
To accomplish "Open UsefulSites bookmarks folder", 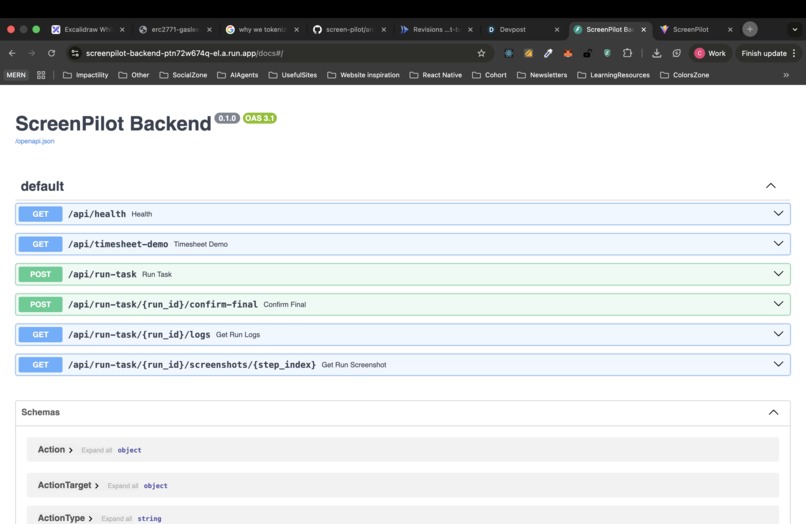I will pyautogui.click(x=293, y=75).
